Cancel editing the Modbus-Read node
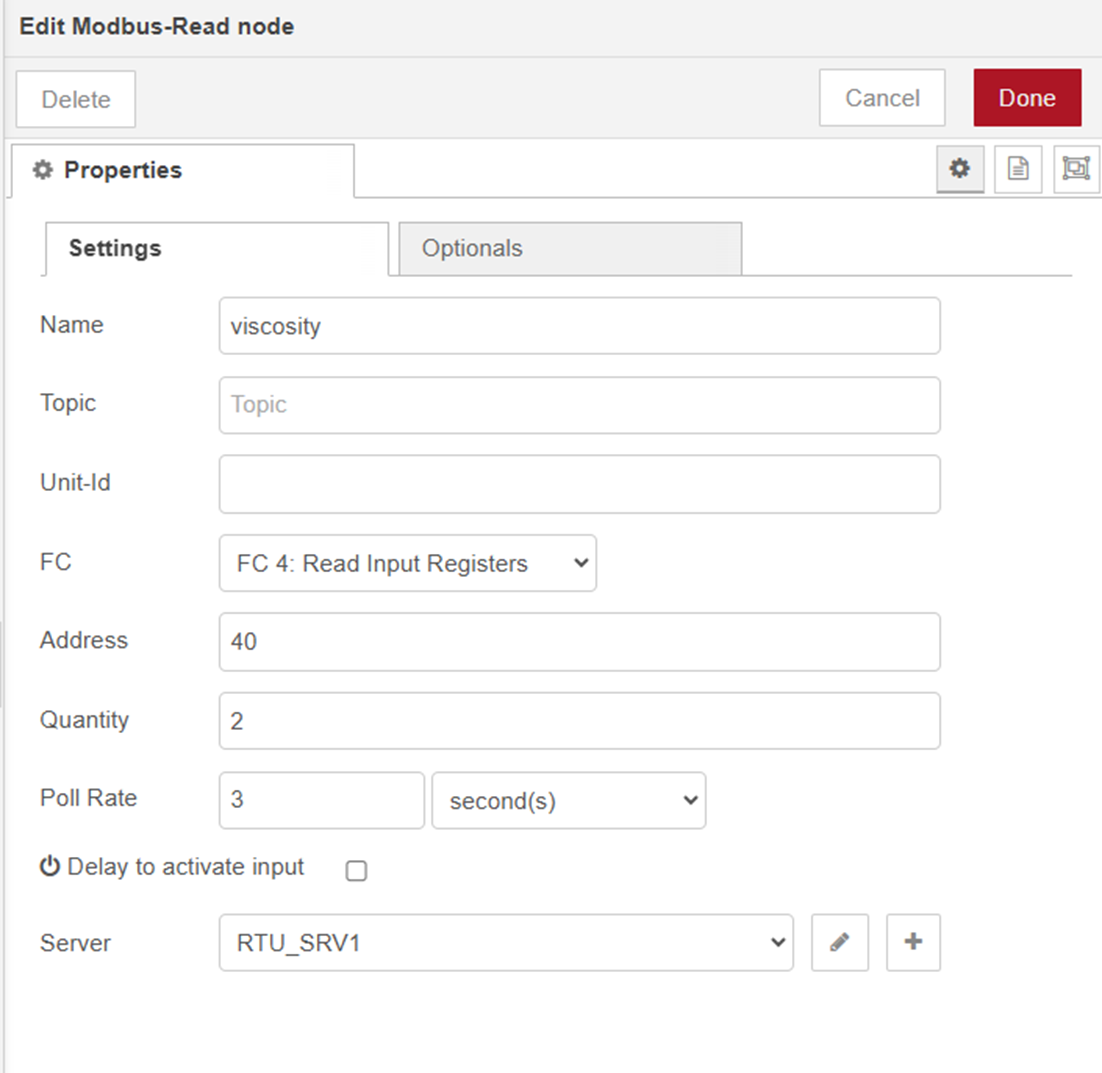The image size is (1102, 1073). (x=881, y=97)
